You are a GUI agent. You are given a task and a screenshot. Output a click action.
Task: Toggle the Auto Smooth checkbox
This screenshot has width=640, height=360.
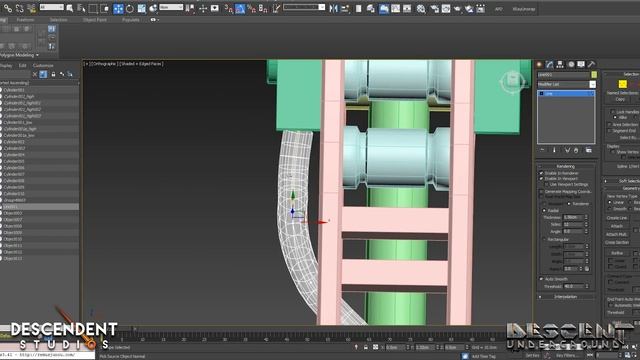[542, 279]
